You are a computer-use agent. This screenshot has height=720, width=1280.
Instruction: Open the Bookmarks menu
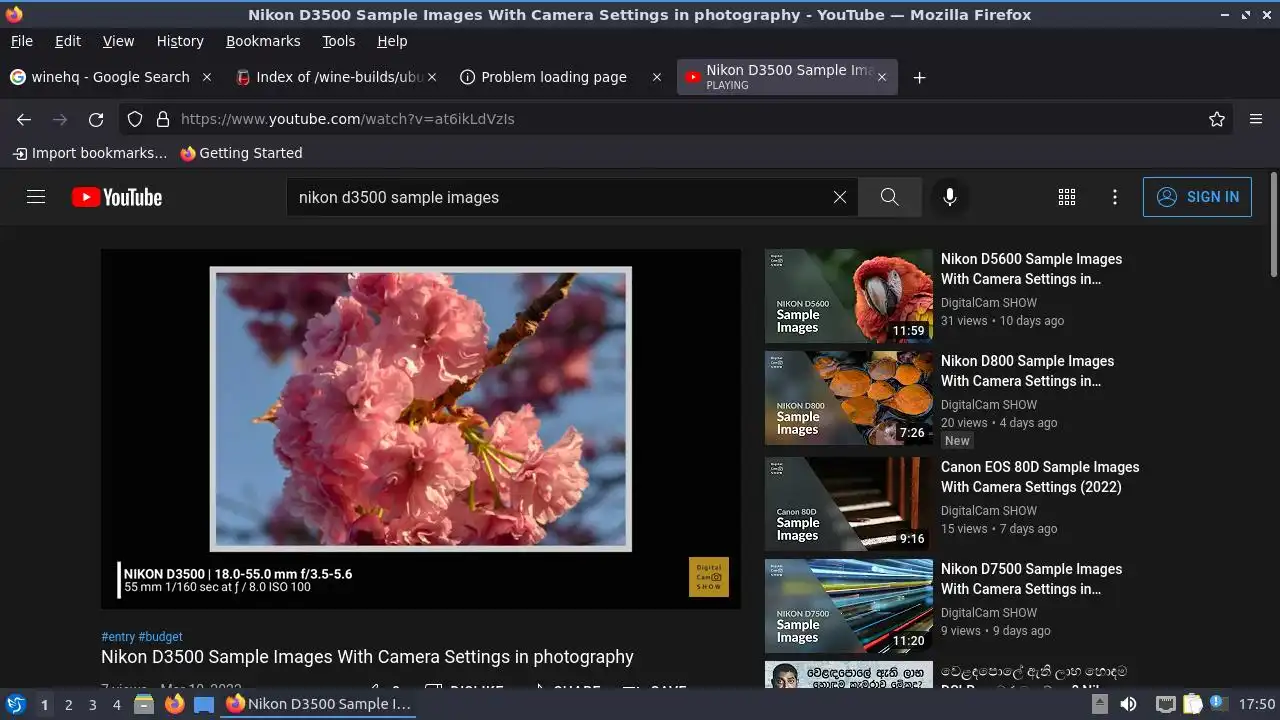tap(263, 41)
